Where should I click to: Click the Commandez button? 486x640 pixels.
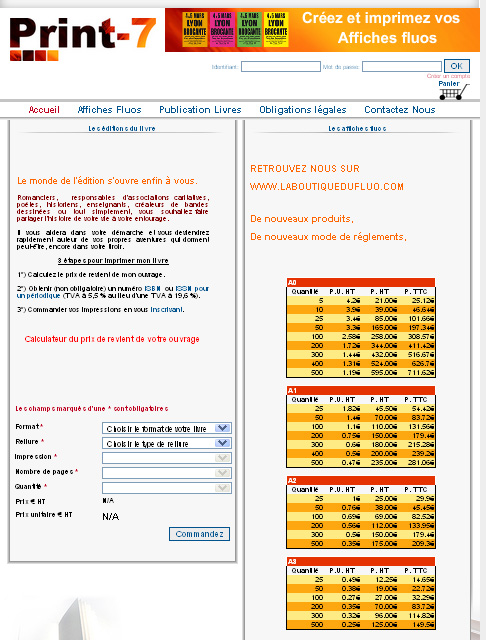pos(200,534)
